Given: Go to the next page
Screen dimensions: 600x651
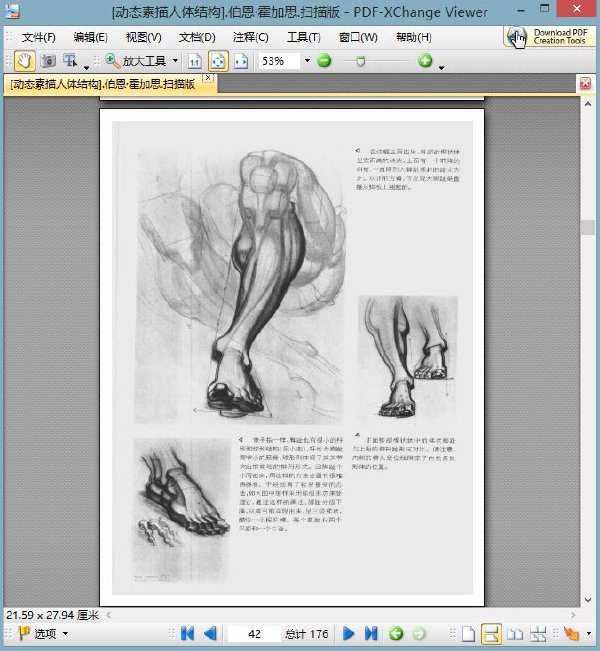Looking at the screenshot, I should pyautogui.click(x=348, y=634).
